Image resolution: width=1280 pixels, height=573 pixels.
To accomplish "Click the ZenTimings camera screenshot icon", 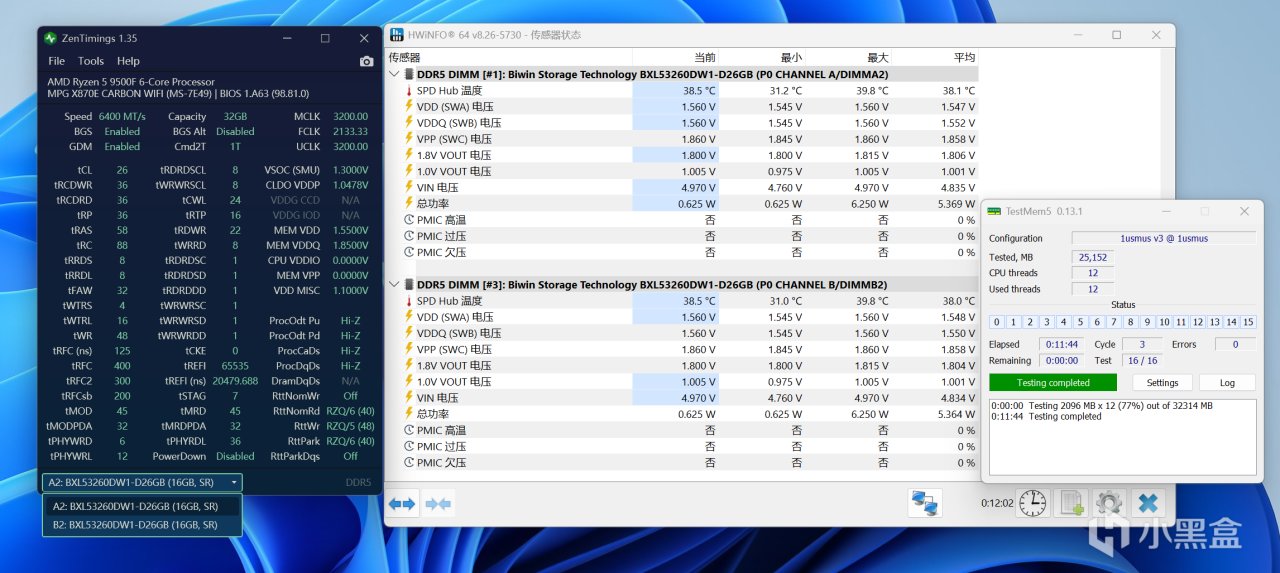I will point(366,61).
